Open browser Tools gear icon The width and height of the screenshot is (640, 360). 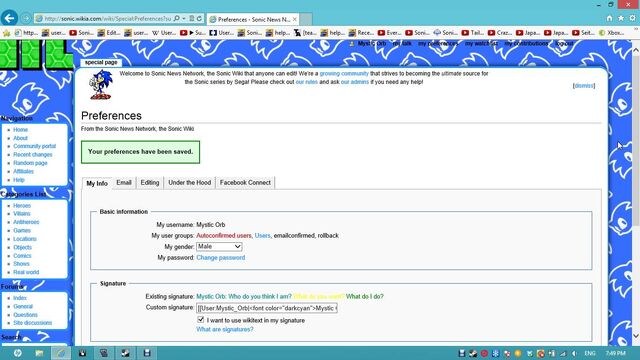632,18
